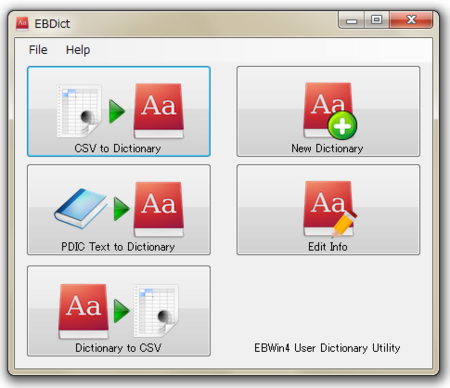Click the EBWin4 User Dictionary Utility text
The width and height of the screenshot is (450, 388).
click(x=327, y=348)
